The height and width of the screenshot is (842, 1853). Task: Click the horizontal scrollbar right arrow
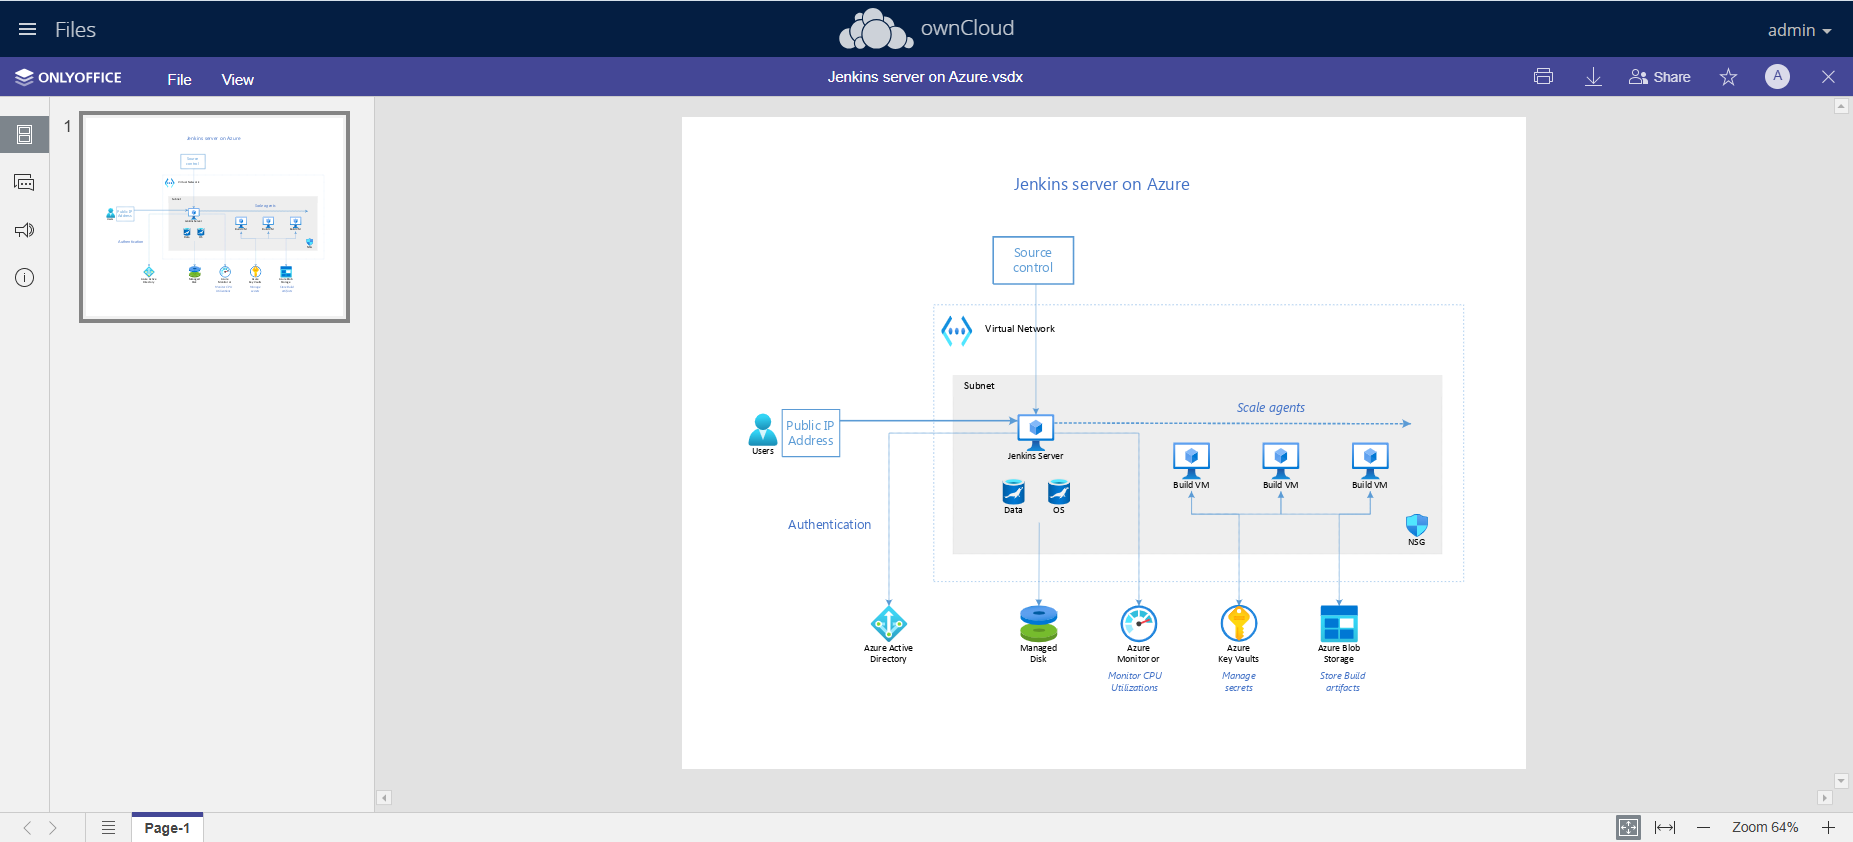click(1825, 798)
